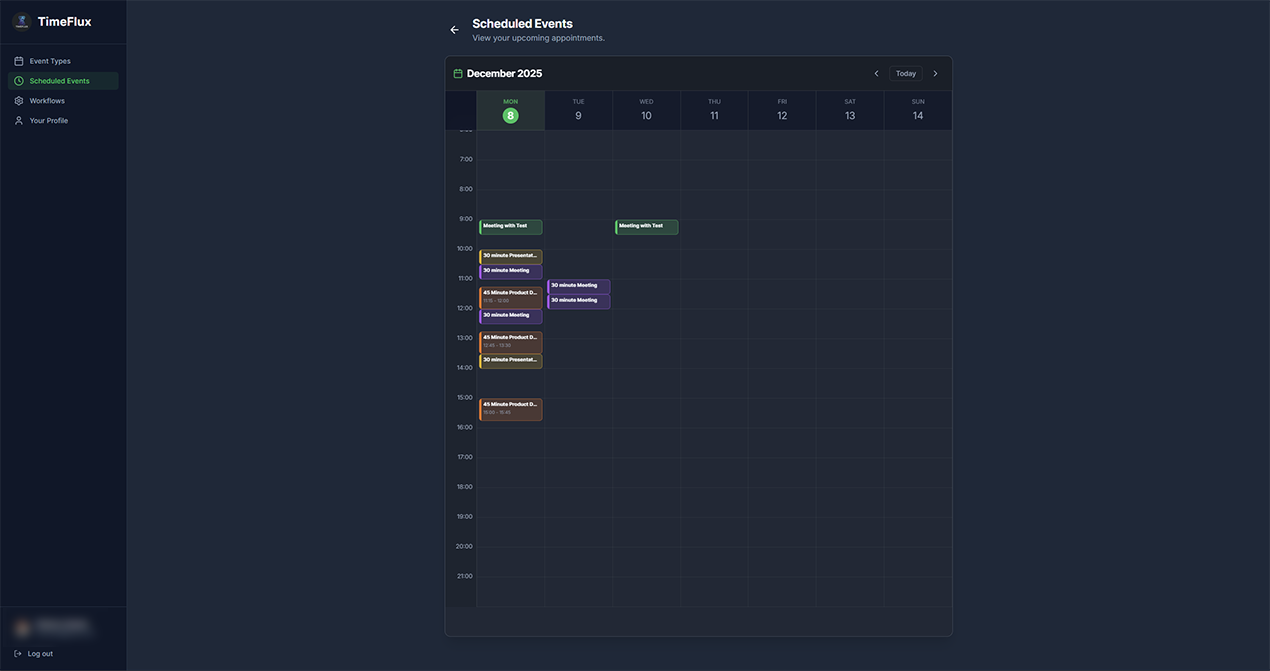Select the Sunday 14 column header
Image resolution: width=1270 pixels, height=671 pixels.
917,108
